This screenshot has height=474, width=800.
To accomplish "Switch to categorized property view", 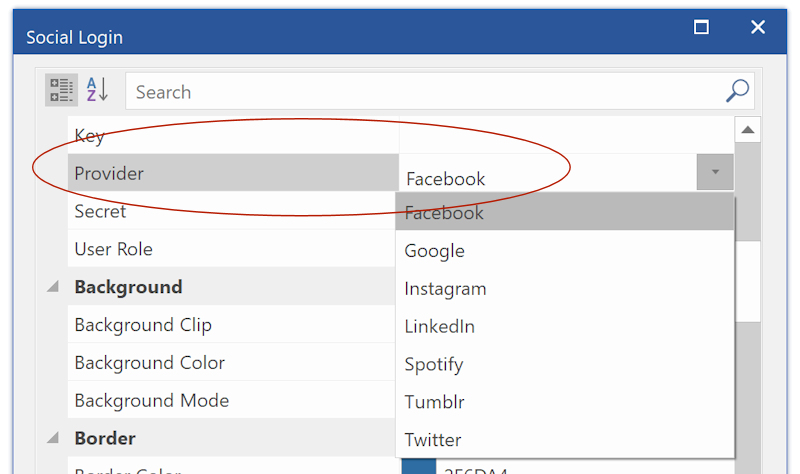I will pos(61,90).
